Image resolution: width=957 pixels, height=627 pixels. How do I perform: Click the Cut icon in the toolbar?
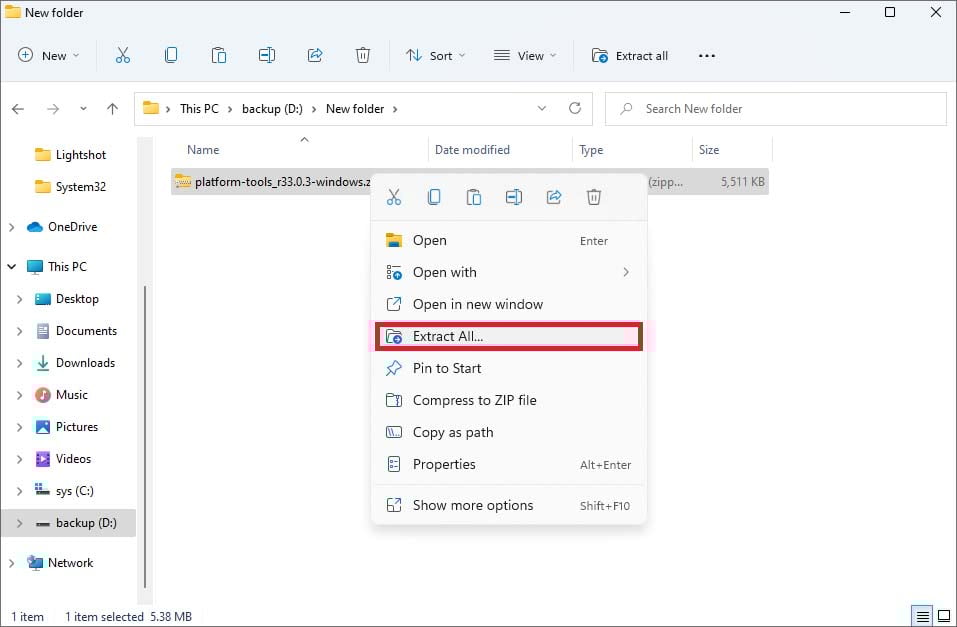click(x=123, y=56)
